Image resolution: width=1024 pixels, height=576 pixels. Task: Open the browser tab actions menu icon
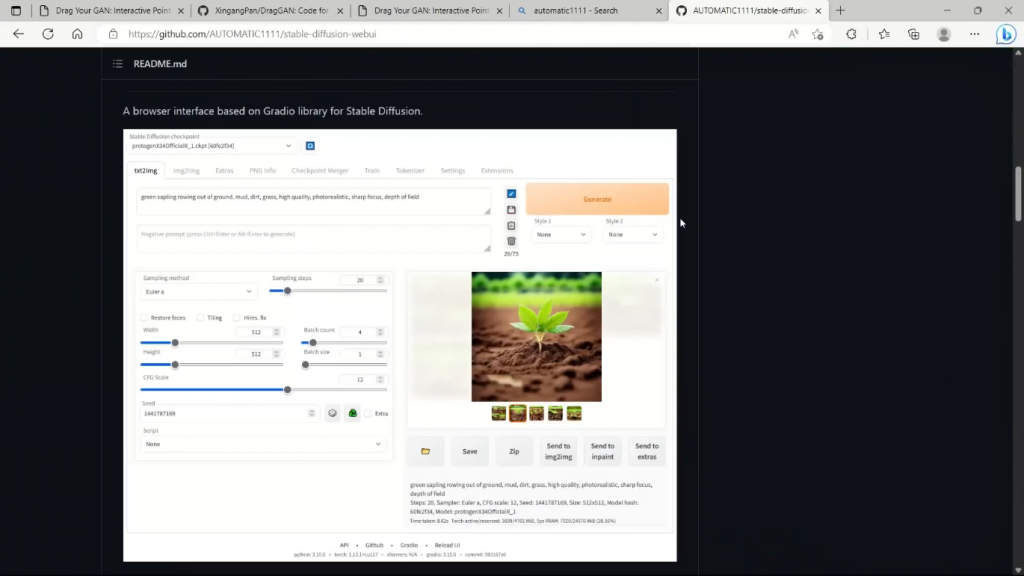click(16, 10)
